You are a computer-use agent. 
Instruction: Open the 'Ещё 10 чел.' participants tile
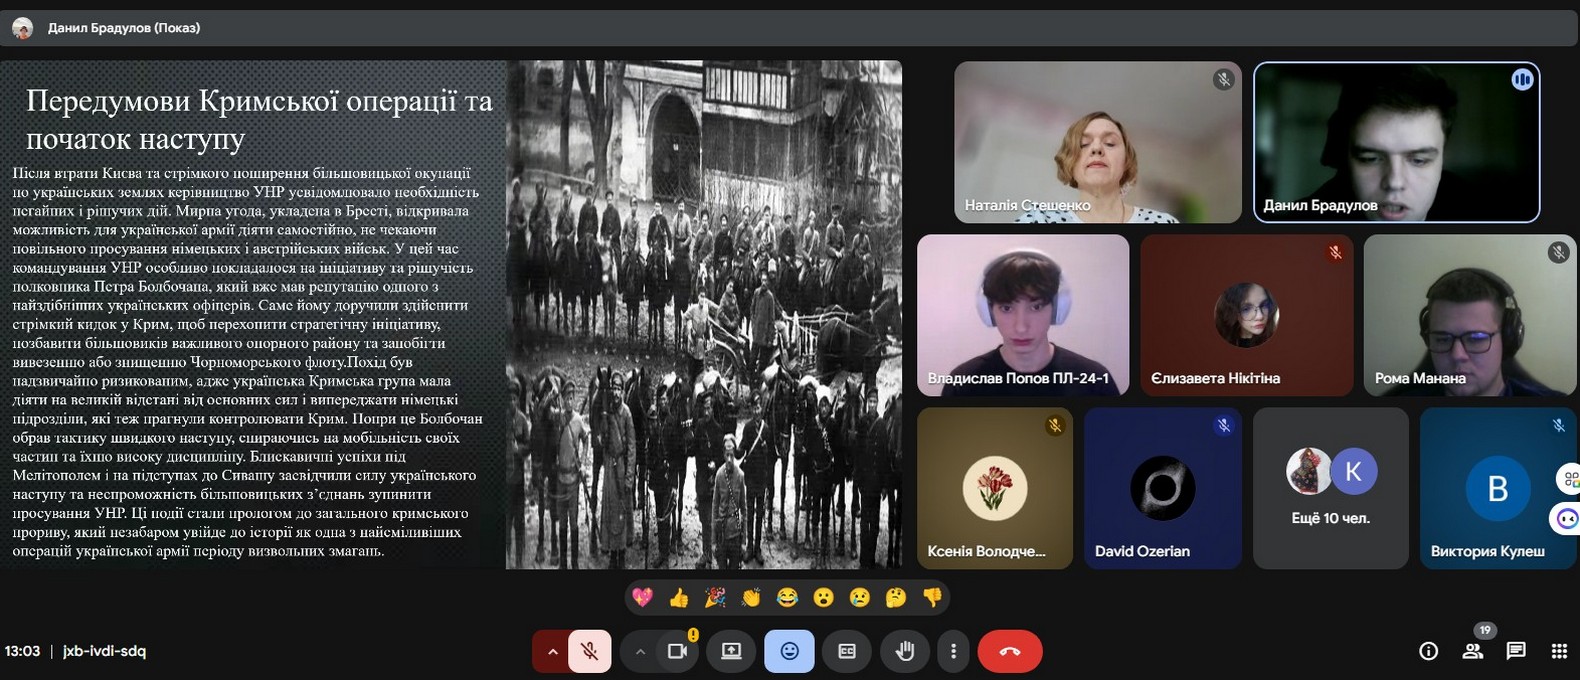pyautogui.click(x=1330, y=488)
